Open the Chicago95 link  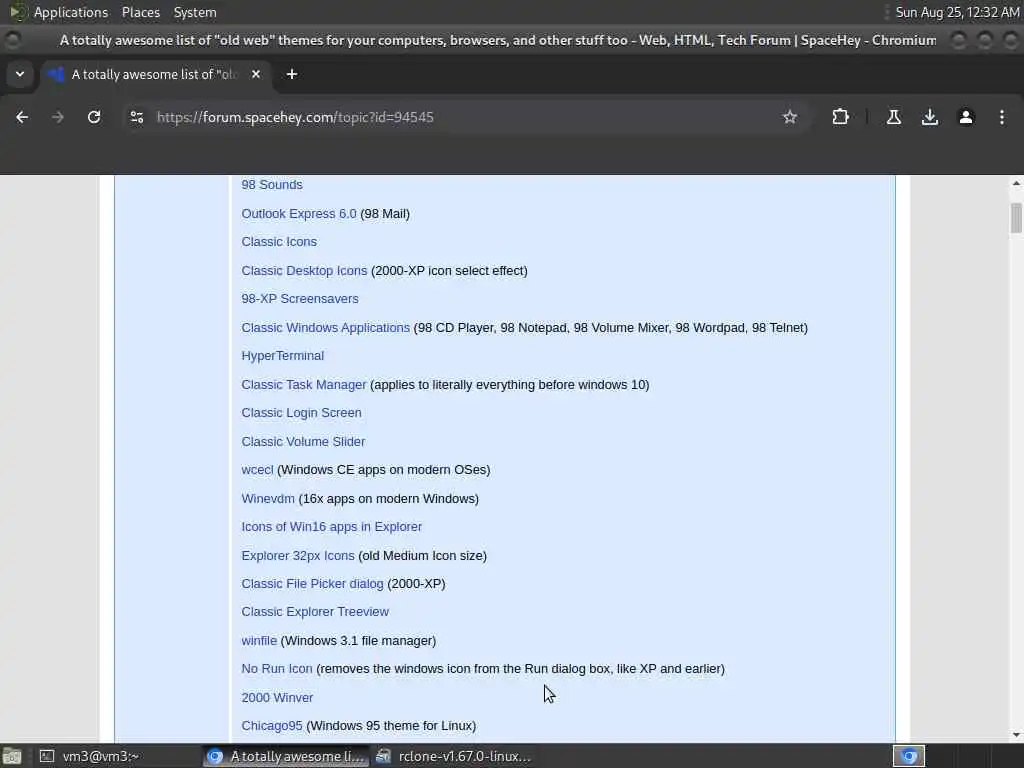click(x=272, y=726)
